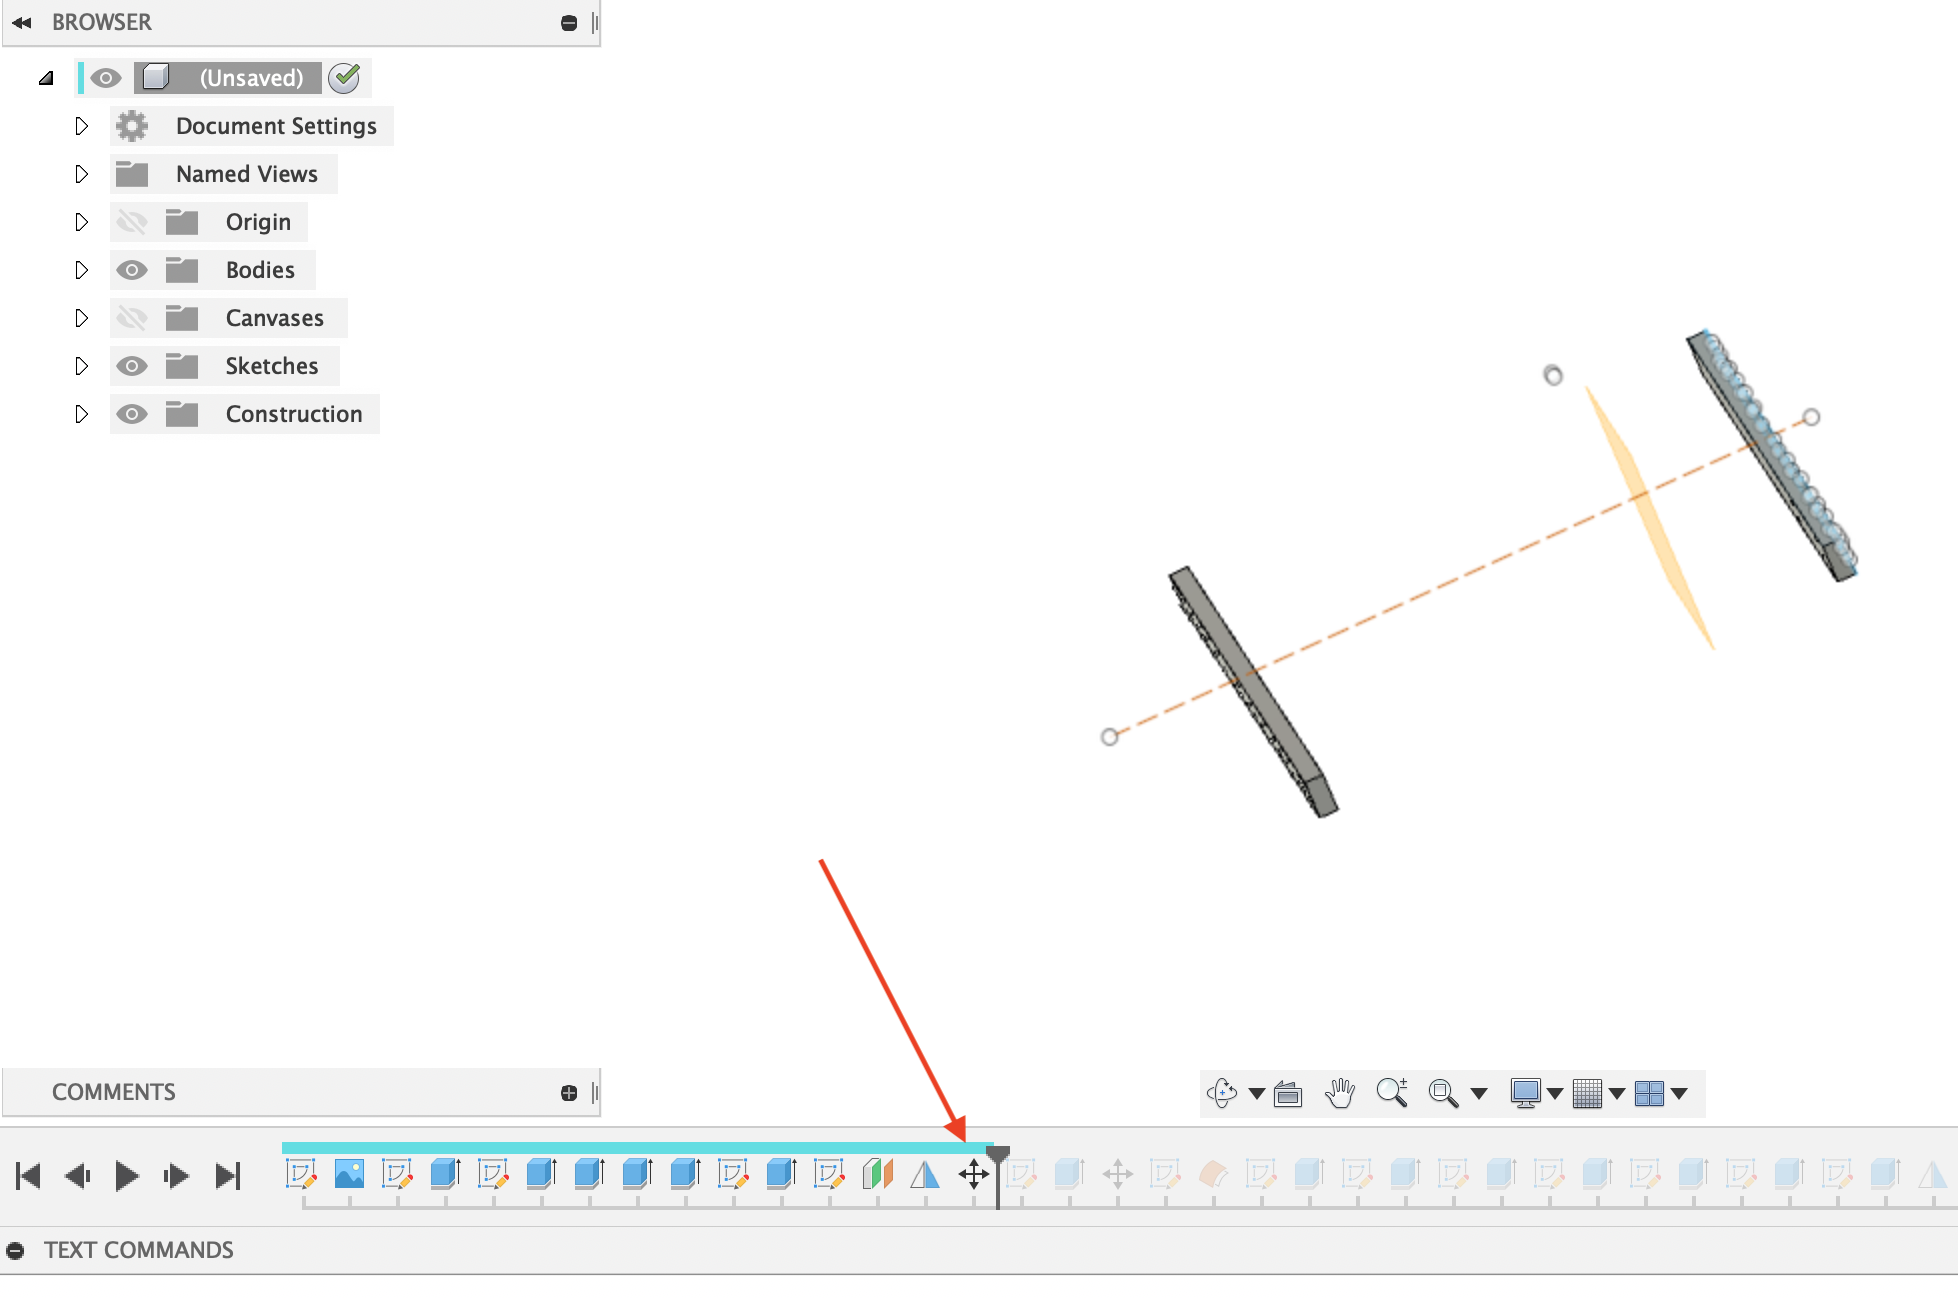Hide the Construction folder
Screen dimensions: 1958x1298
coord(132,414)
